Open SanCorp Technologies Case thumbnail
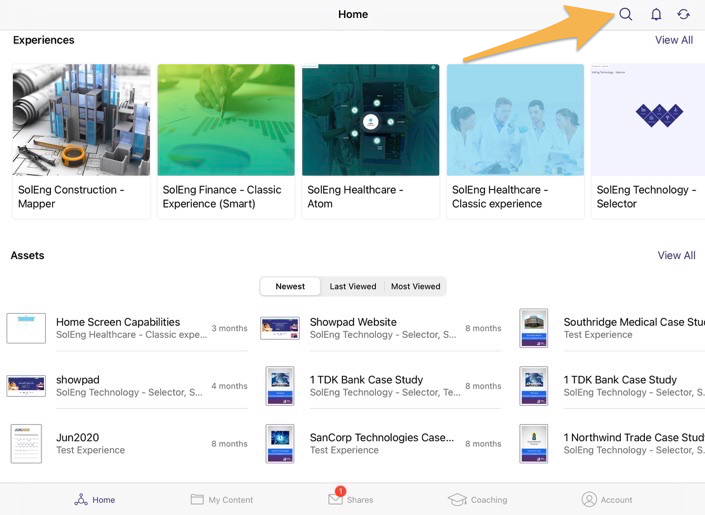The height and width of the screenshot is (515, 705). 280,443
